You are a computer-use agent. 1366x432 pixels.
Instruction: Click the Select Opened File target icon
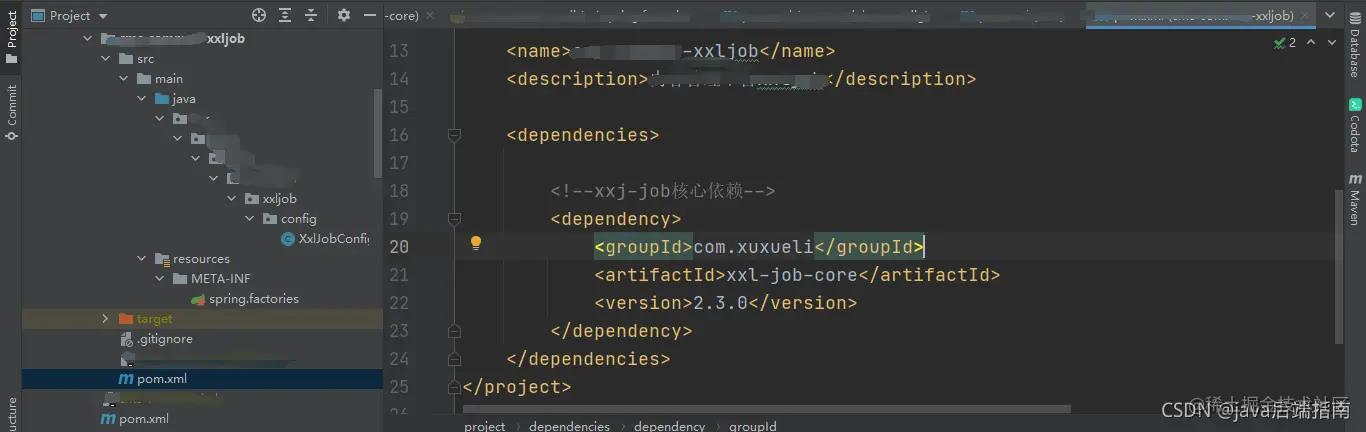click(x=259, y=15)
